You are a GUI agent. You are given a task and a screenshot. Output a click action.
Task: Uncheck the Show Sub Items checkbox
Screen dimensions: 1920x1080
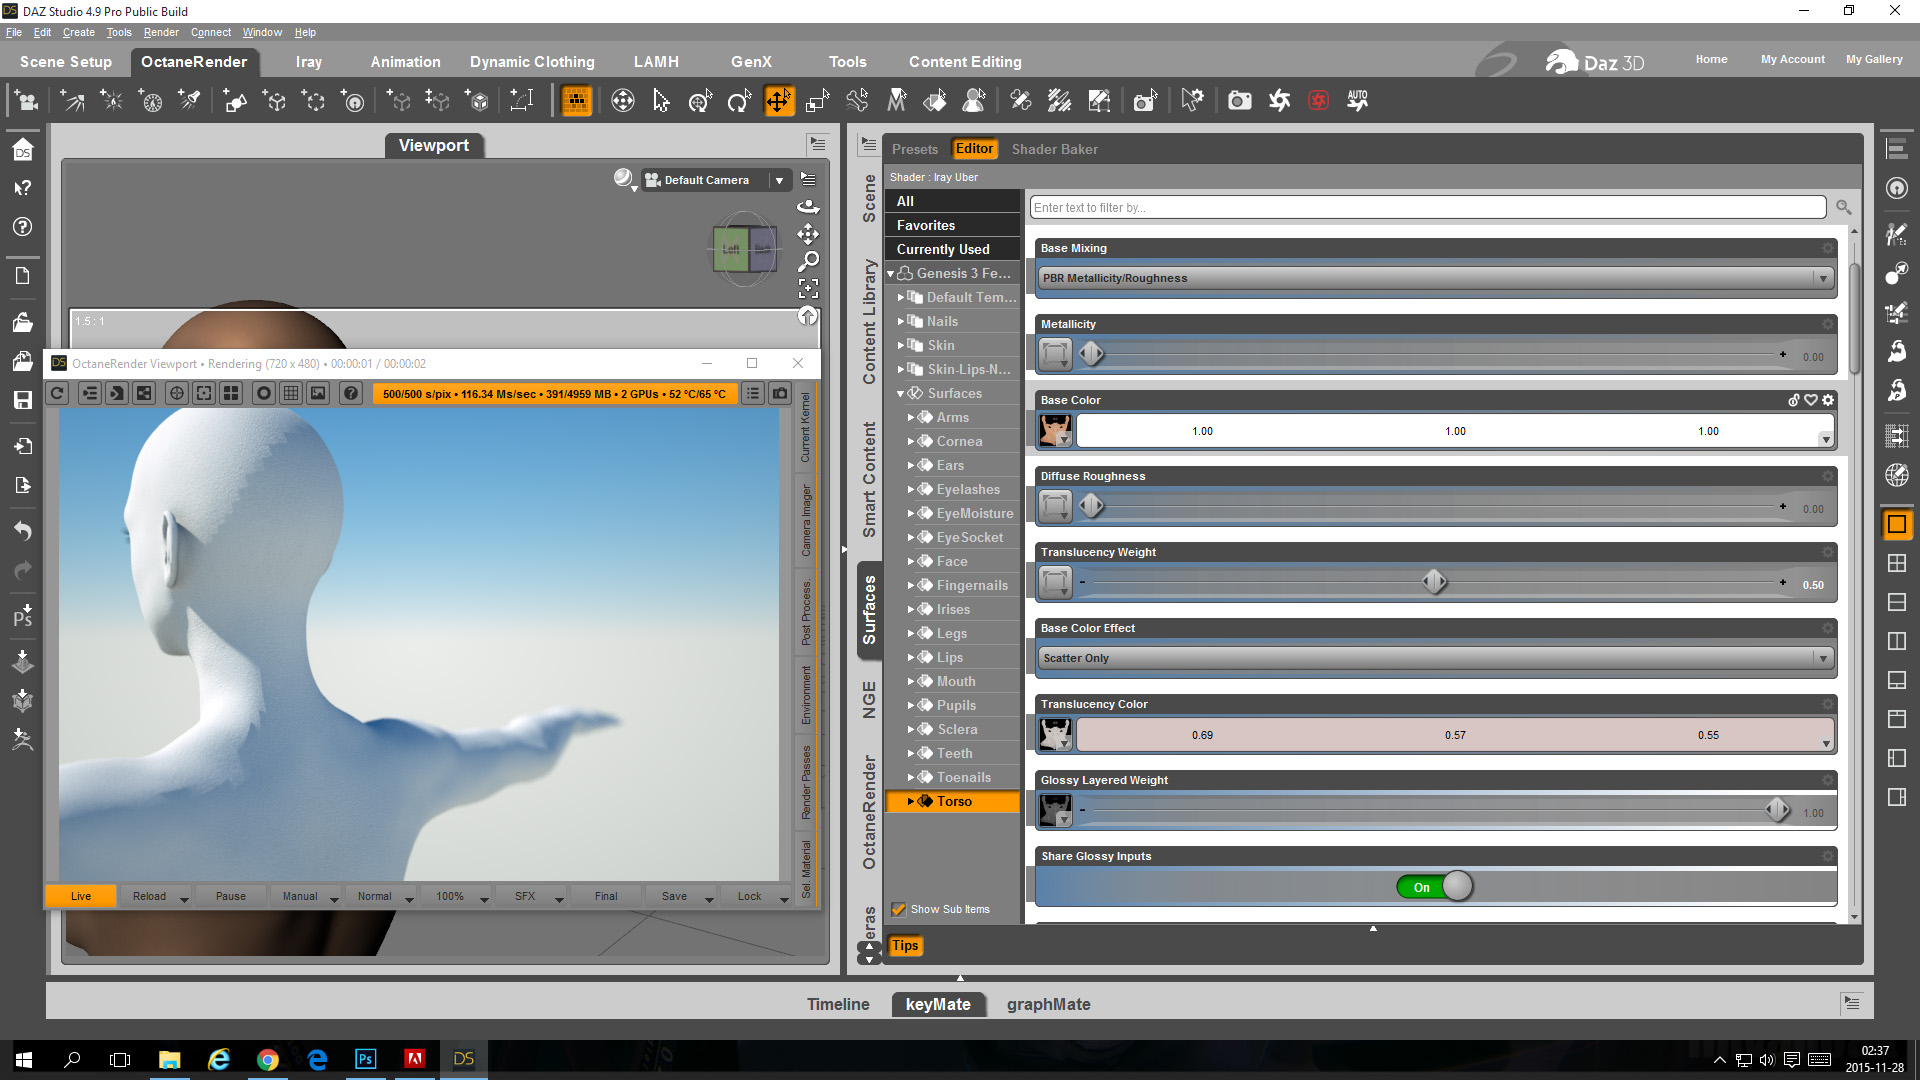pos(899,909)
